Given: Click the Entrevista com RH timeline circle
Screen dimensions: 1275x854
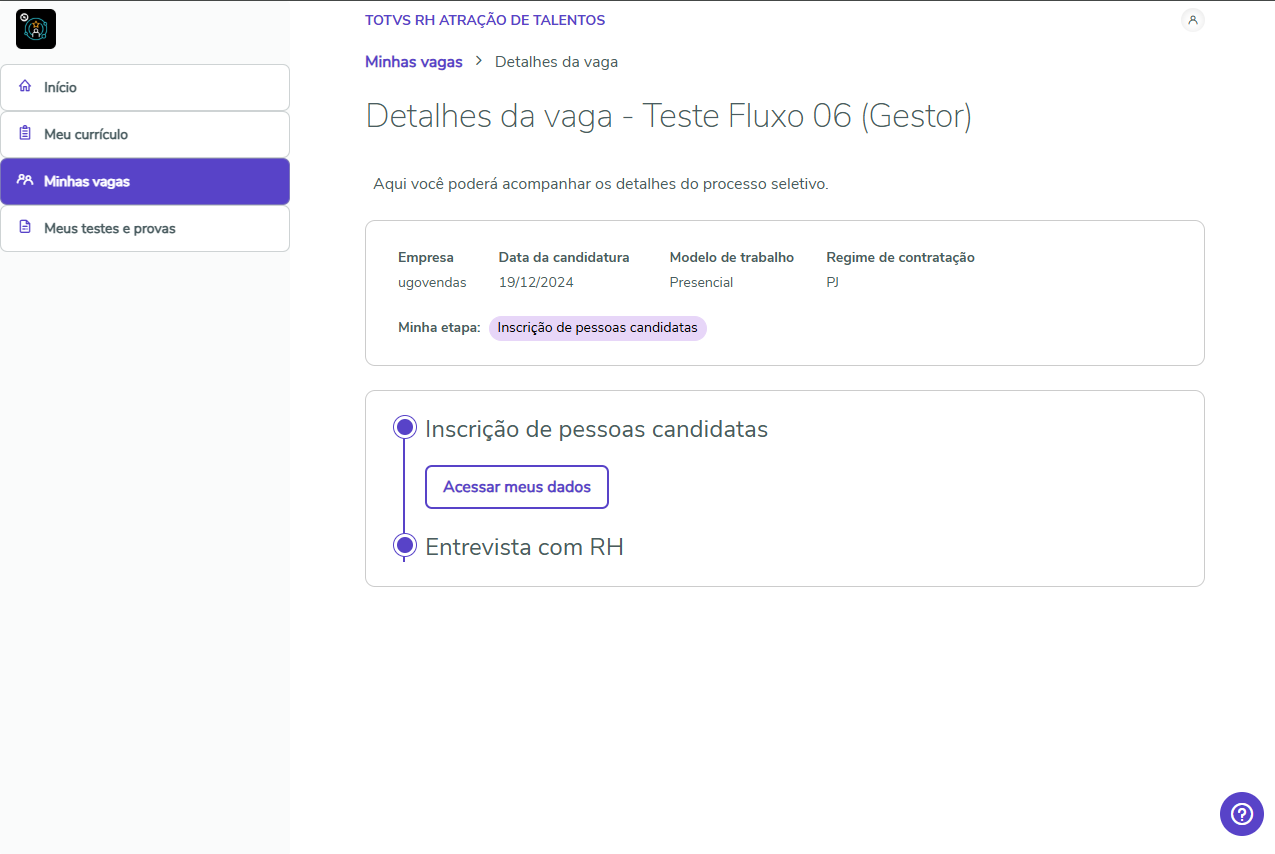Looking at the screenshot, I should pos(404,545).
